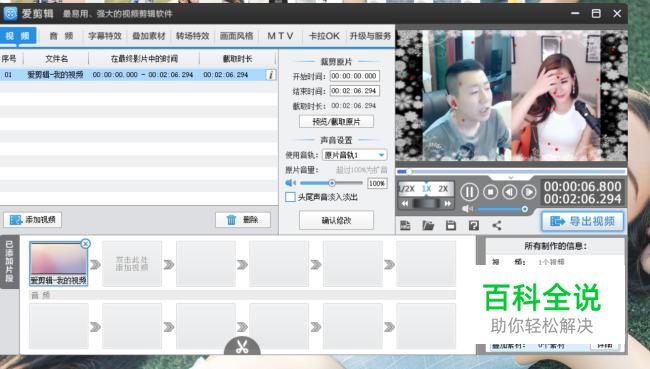Click the 在最终影片中的时间 column header
This screenshot has width=650, height=369.
[144, 59]
